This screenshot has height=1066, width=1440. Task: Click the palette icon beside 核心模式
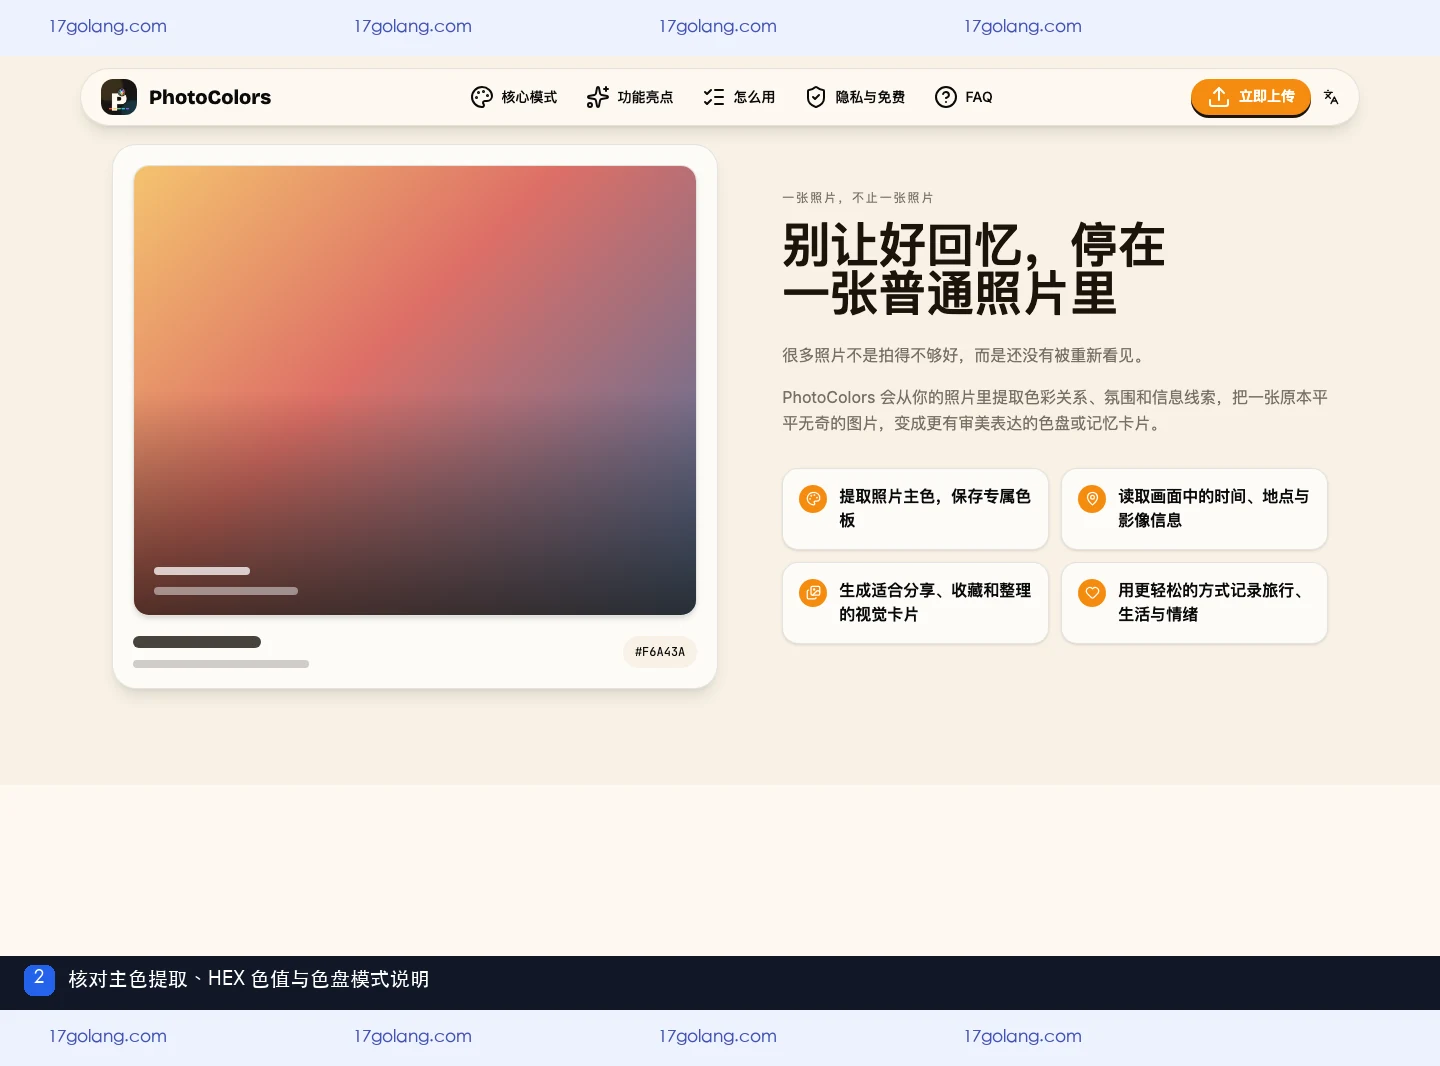[x=482, y=97]
